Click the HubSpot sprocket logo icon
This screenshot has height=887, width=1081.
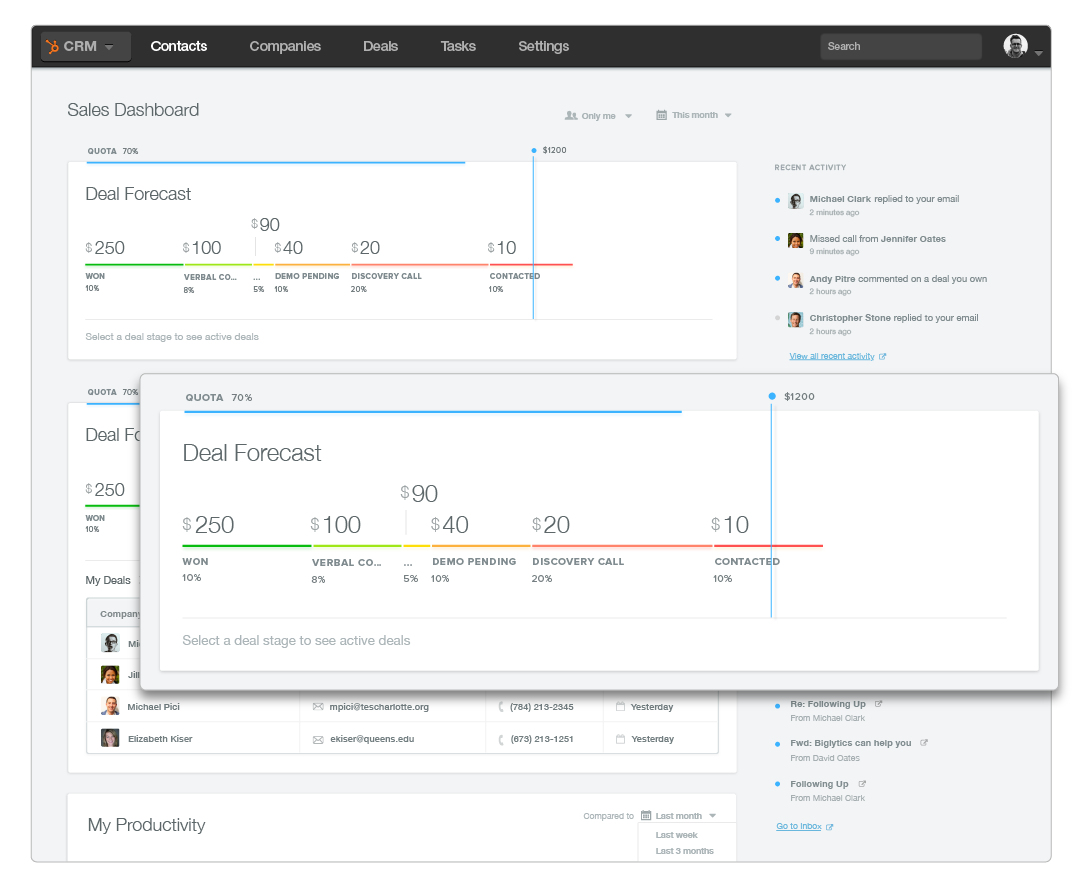pos(53,47)
